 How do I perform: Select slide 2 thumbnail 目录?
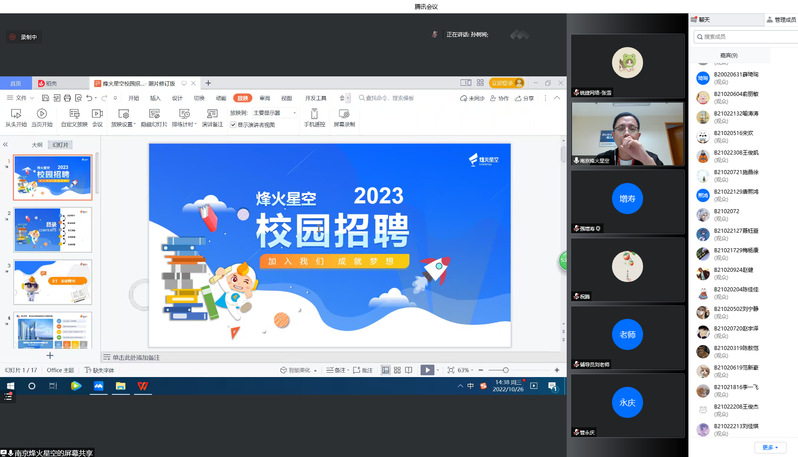52,229
